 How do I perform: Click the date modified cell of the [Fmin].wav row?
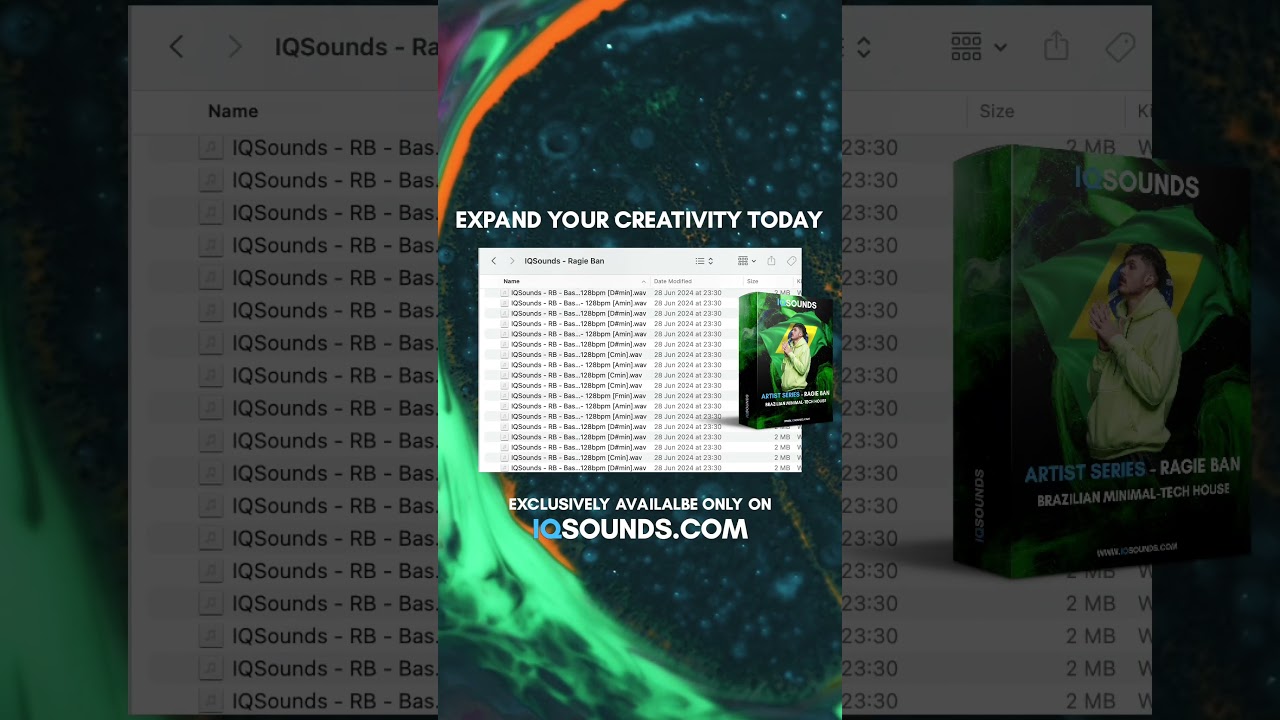[688, 396]
